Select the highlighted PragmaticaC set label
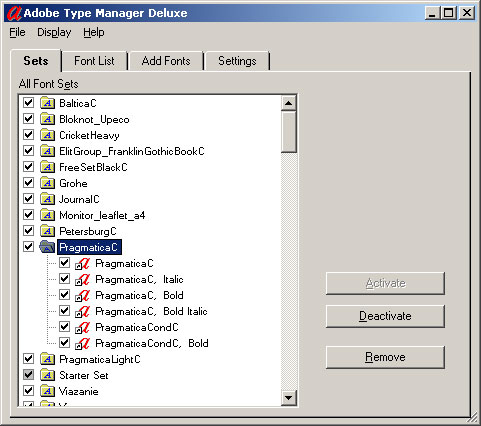 (89, 247)
